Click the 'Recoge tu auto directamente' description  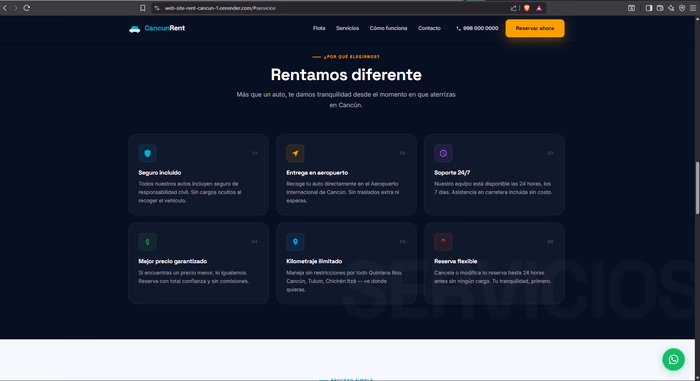[x=343, y=192]
